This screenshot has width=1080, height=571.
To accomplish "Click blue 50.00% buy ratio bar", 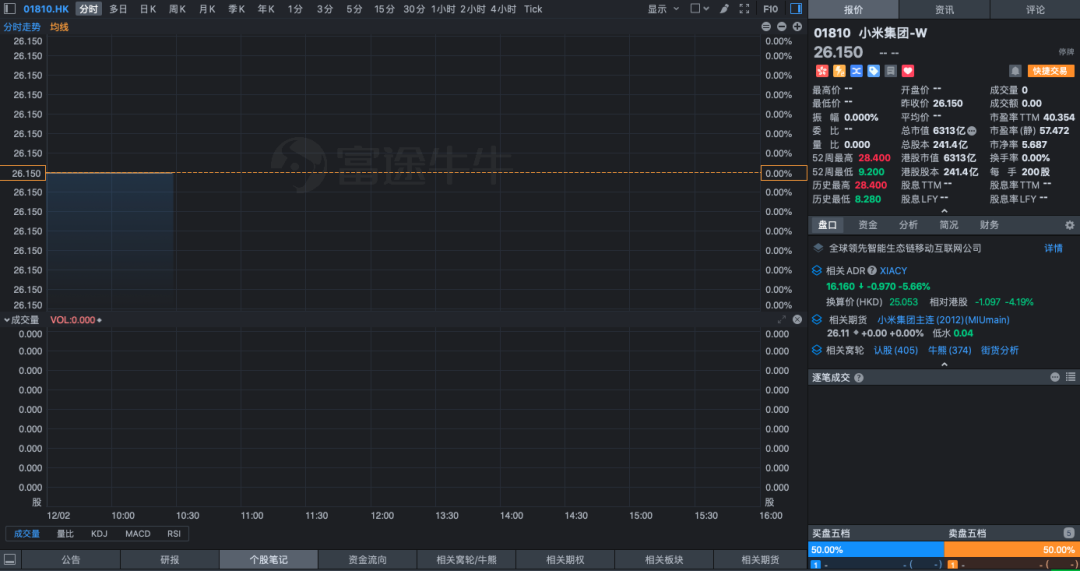I will [875, 550].
